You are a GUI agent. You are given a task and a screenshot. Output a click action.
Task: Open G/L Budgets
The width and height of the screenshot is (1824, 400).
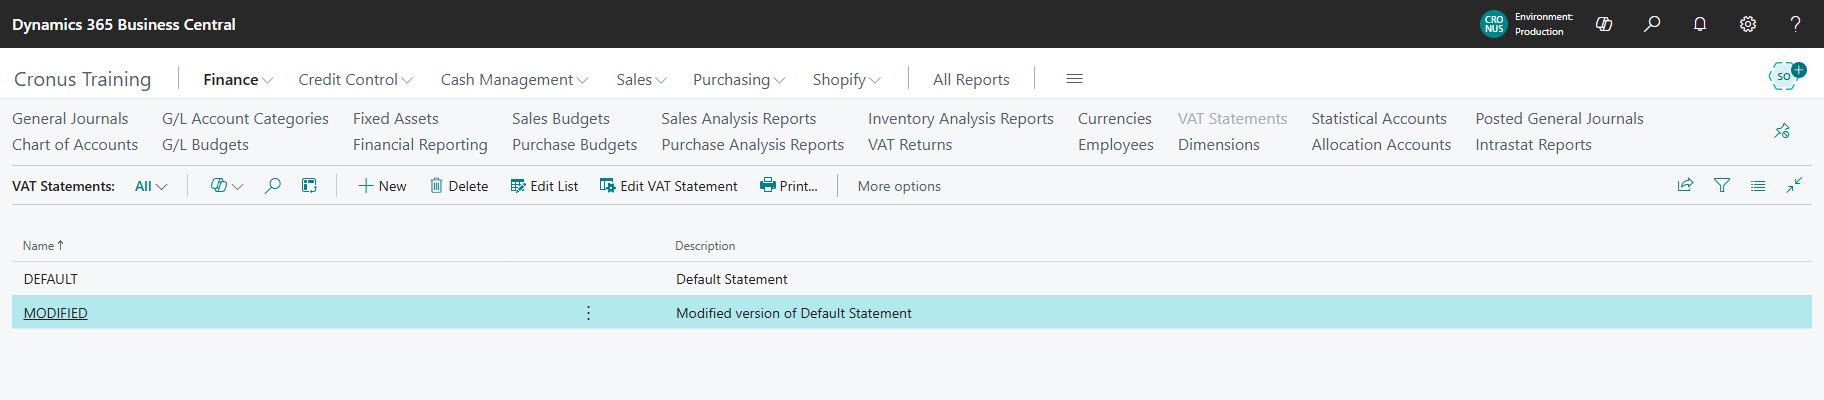205,144
